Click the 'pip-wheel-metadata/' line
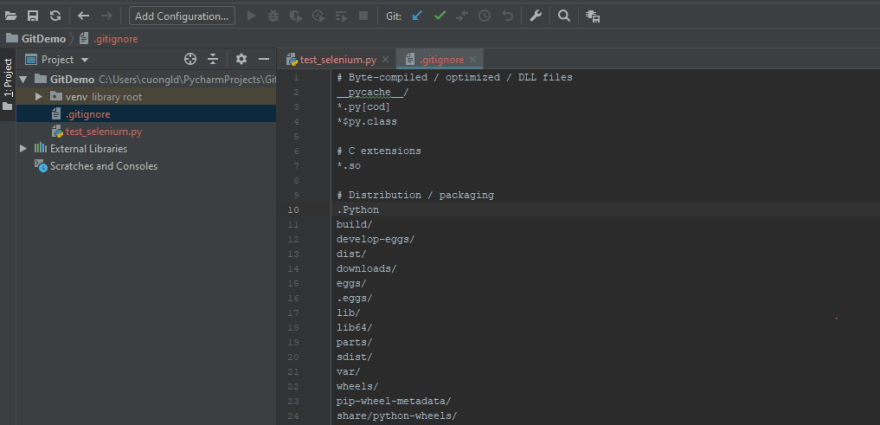The width and height of the screenshot is (880, 425). (x=394, y=401)
